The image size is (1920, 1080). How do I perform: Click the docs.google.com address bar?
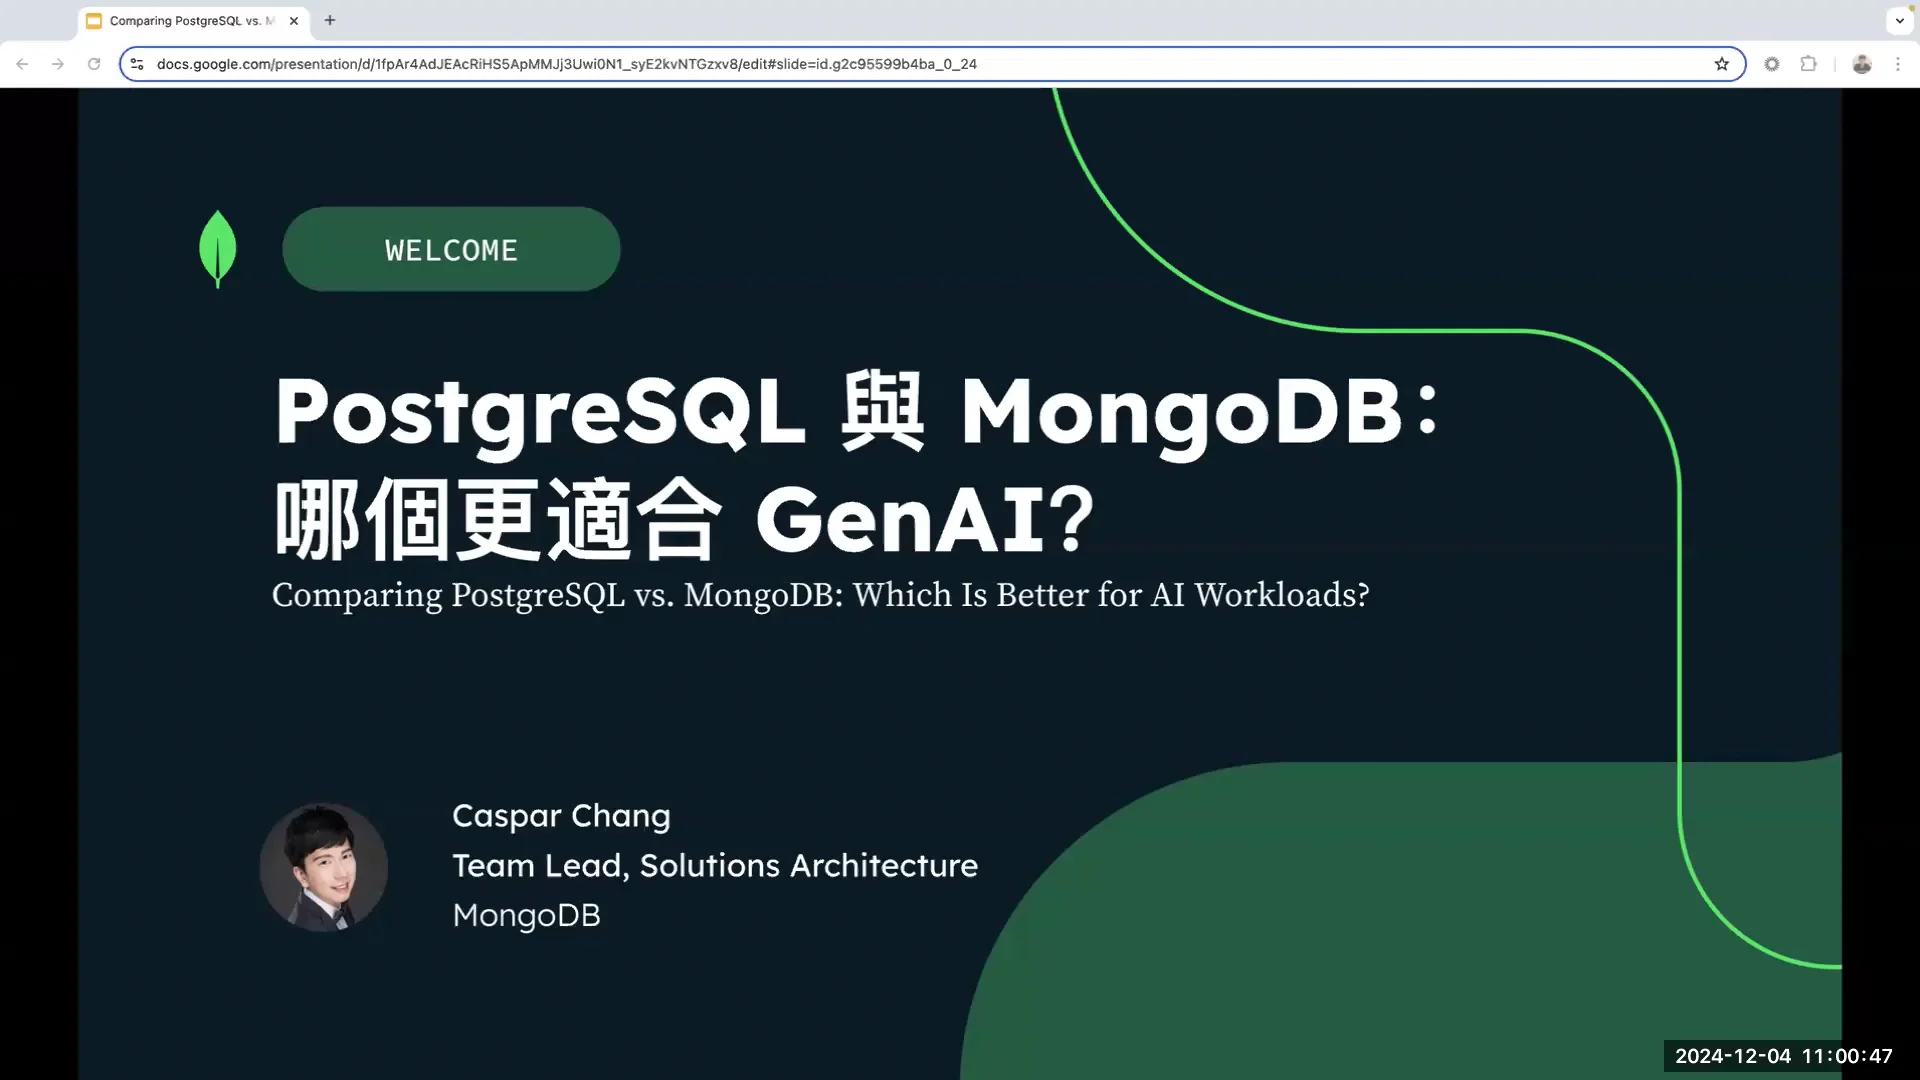(x=600, y=63)
